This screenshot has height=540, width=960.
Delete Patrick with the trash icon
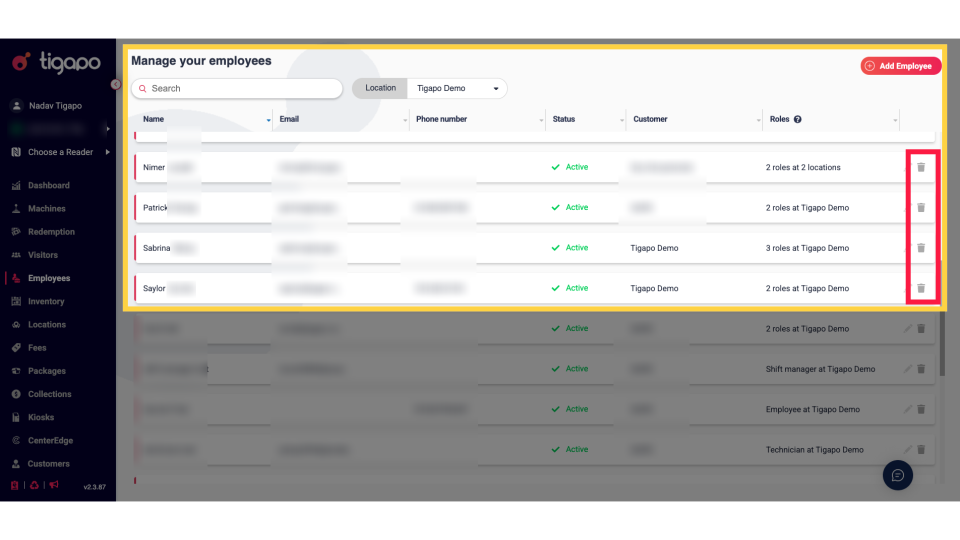coord(921,208)
